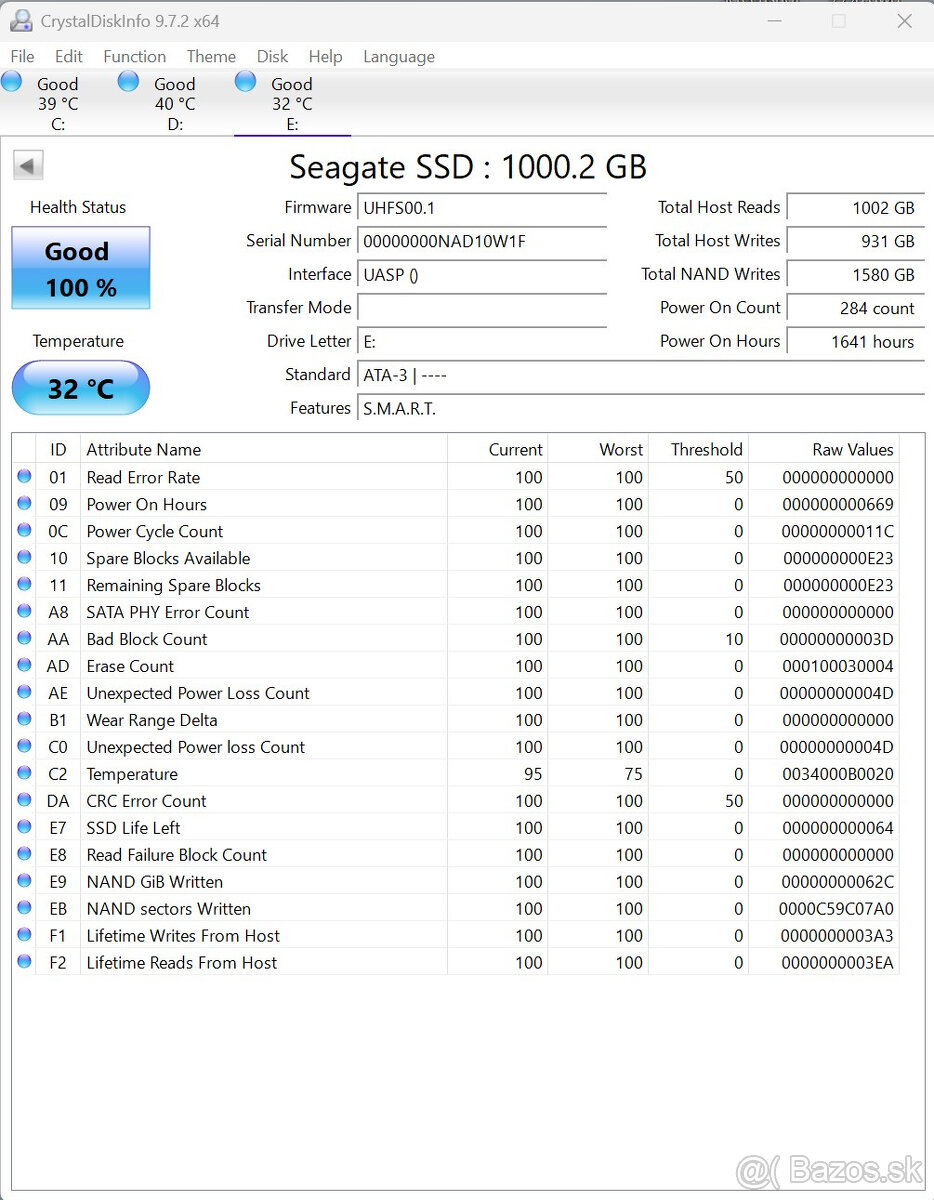Click the 32 °C temperature button

(81, 388)
